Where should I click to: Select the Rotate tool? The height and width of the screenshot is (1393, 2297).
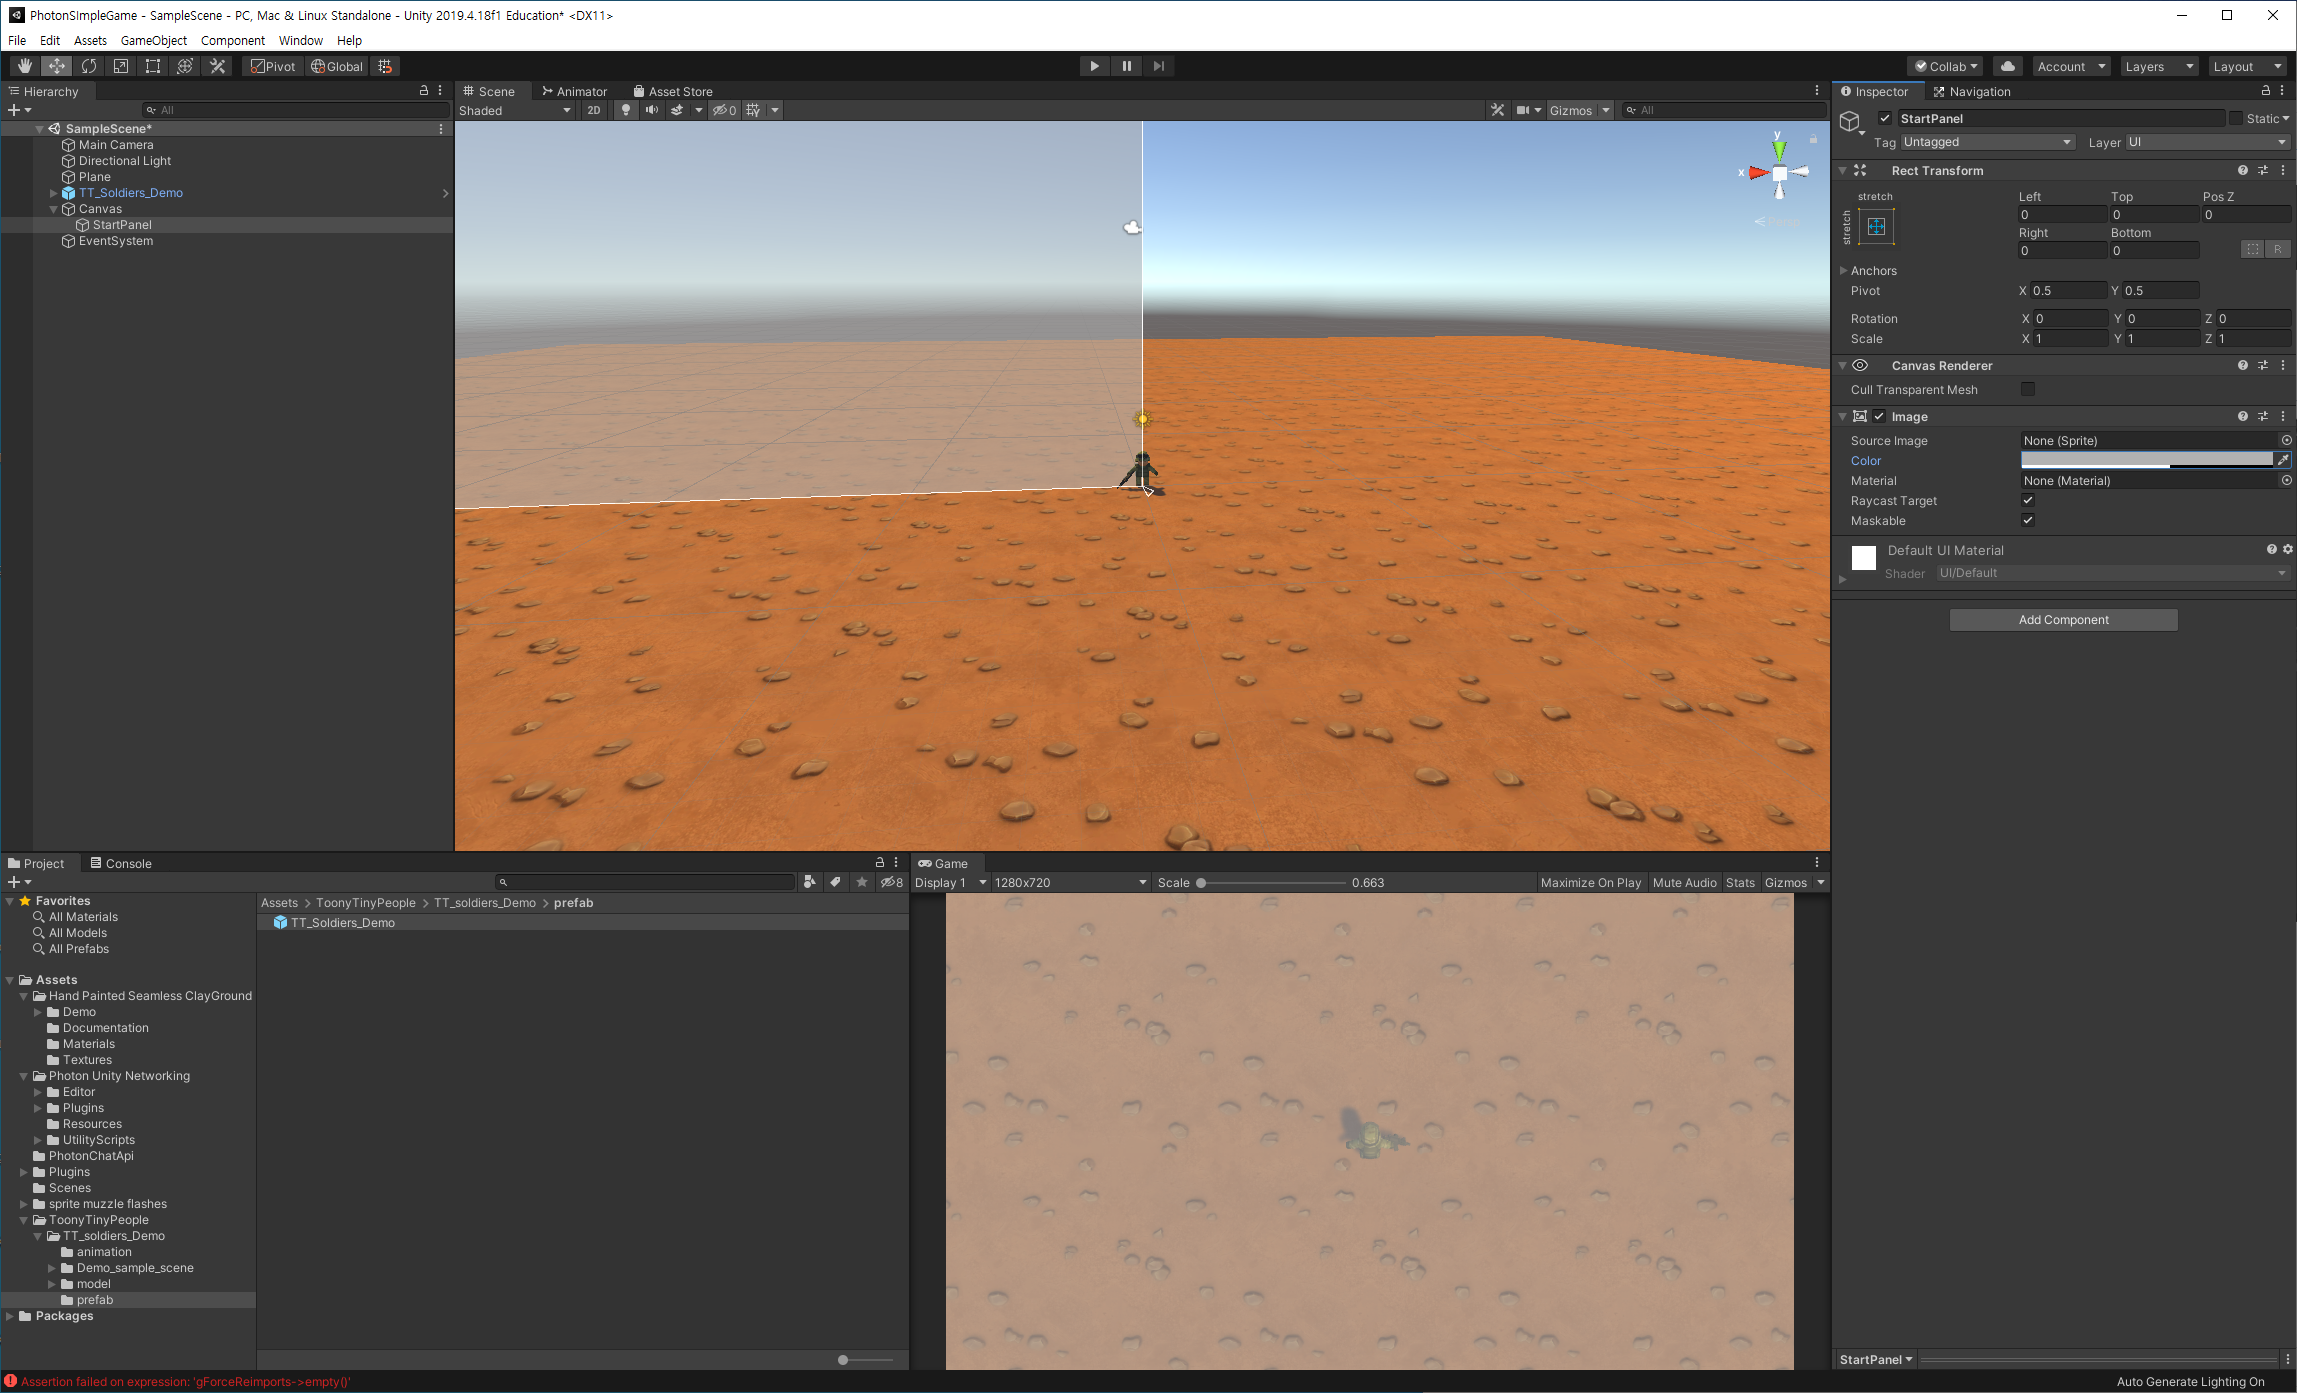(x=88, y=66)
